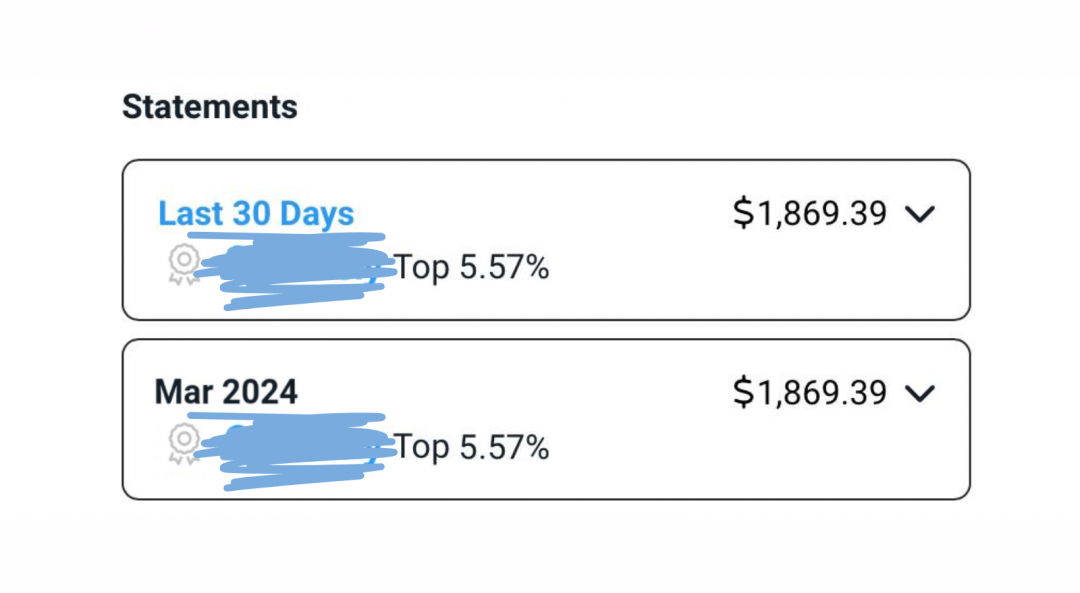Click the award ribbon icon under Mar 2024

[184, 444]
